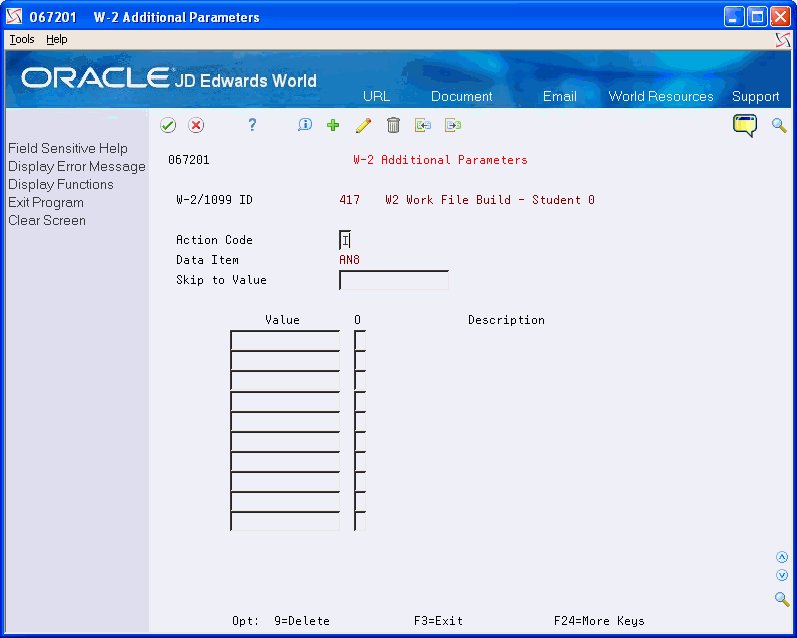The image size is (797, 638).
Task: Select Display Error Message
Action: click(77, 166)
